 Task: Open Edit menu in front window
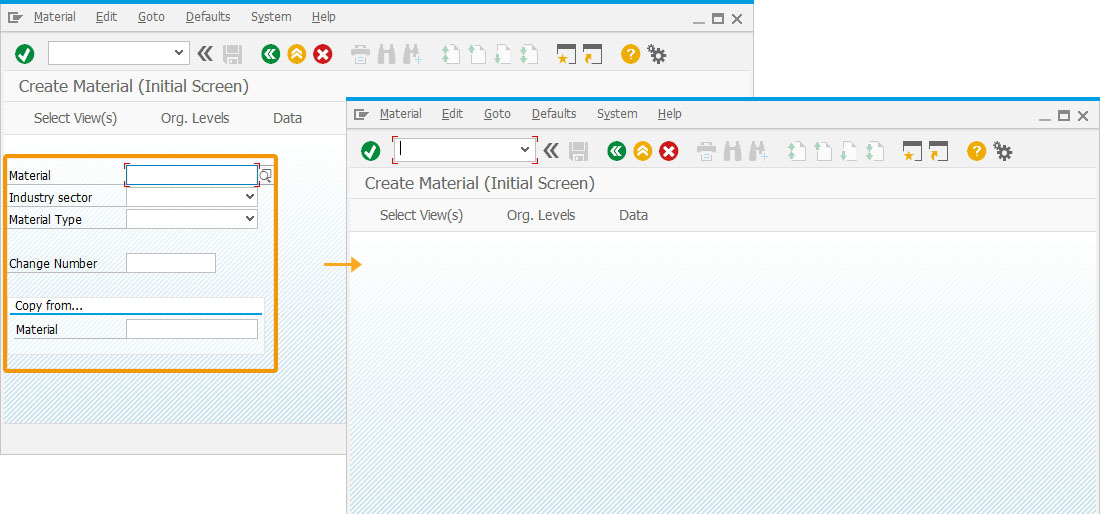[452, 114]
